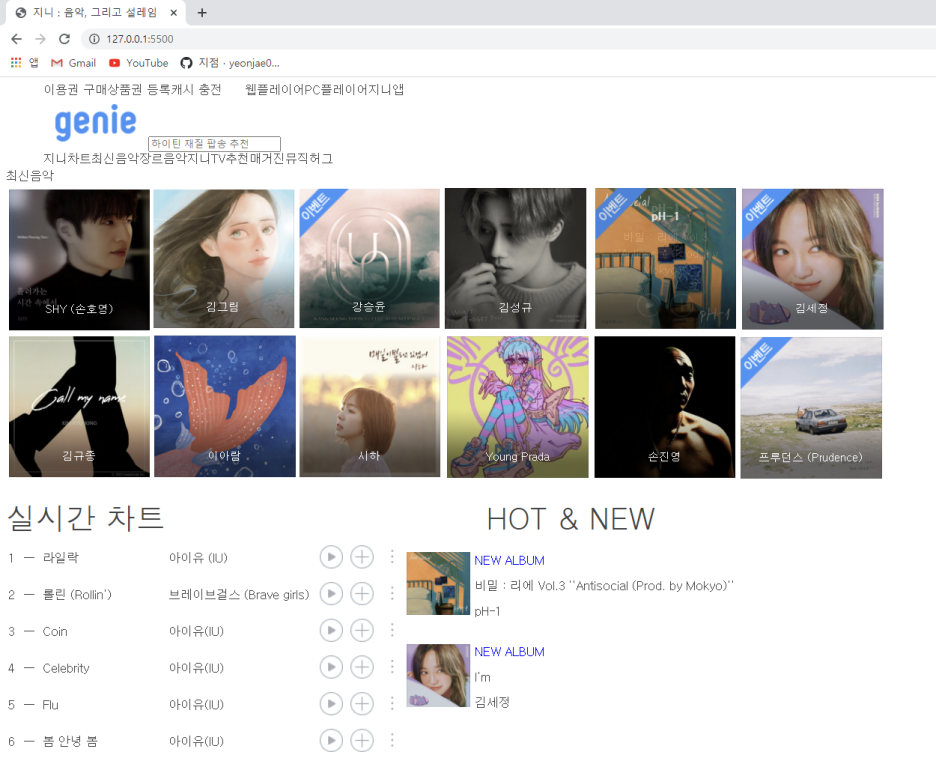The image size is (936, 761).
Task: Open the Gmail bookmark
Action: [73, 63]
